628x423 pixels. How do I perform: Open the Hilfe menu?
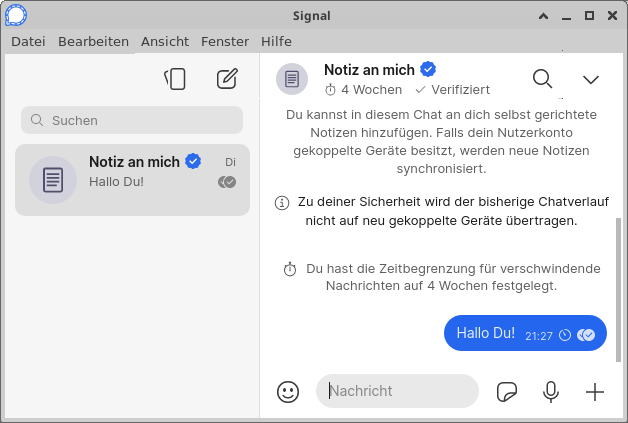tap(276, 41)
